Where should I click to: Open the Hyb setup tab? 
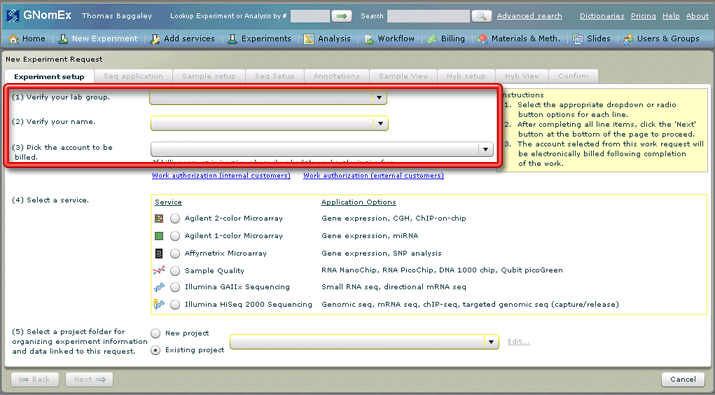click(466, 76)
